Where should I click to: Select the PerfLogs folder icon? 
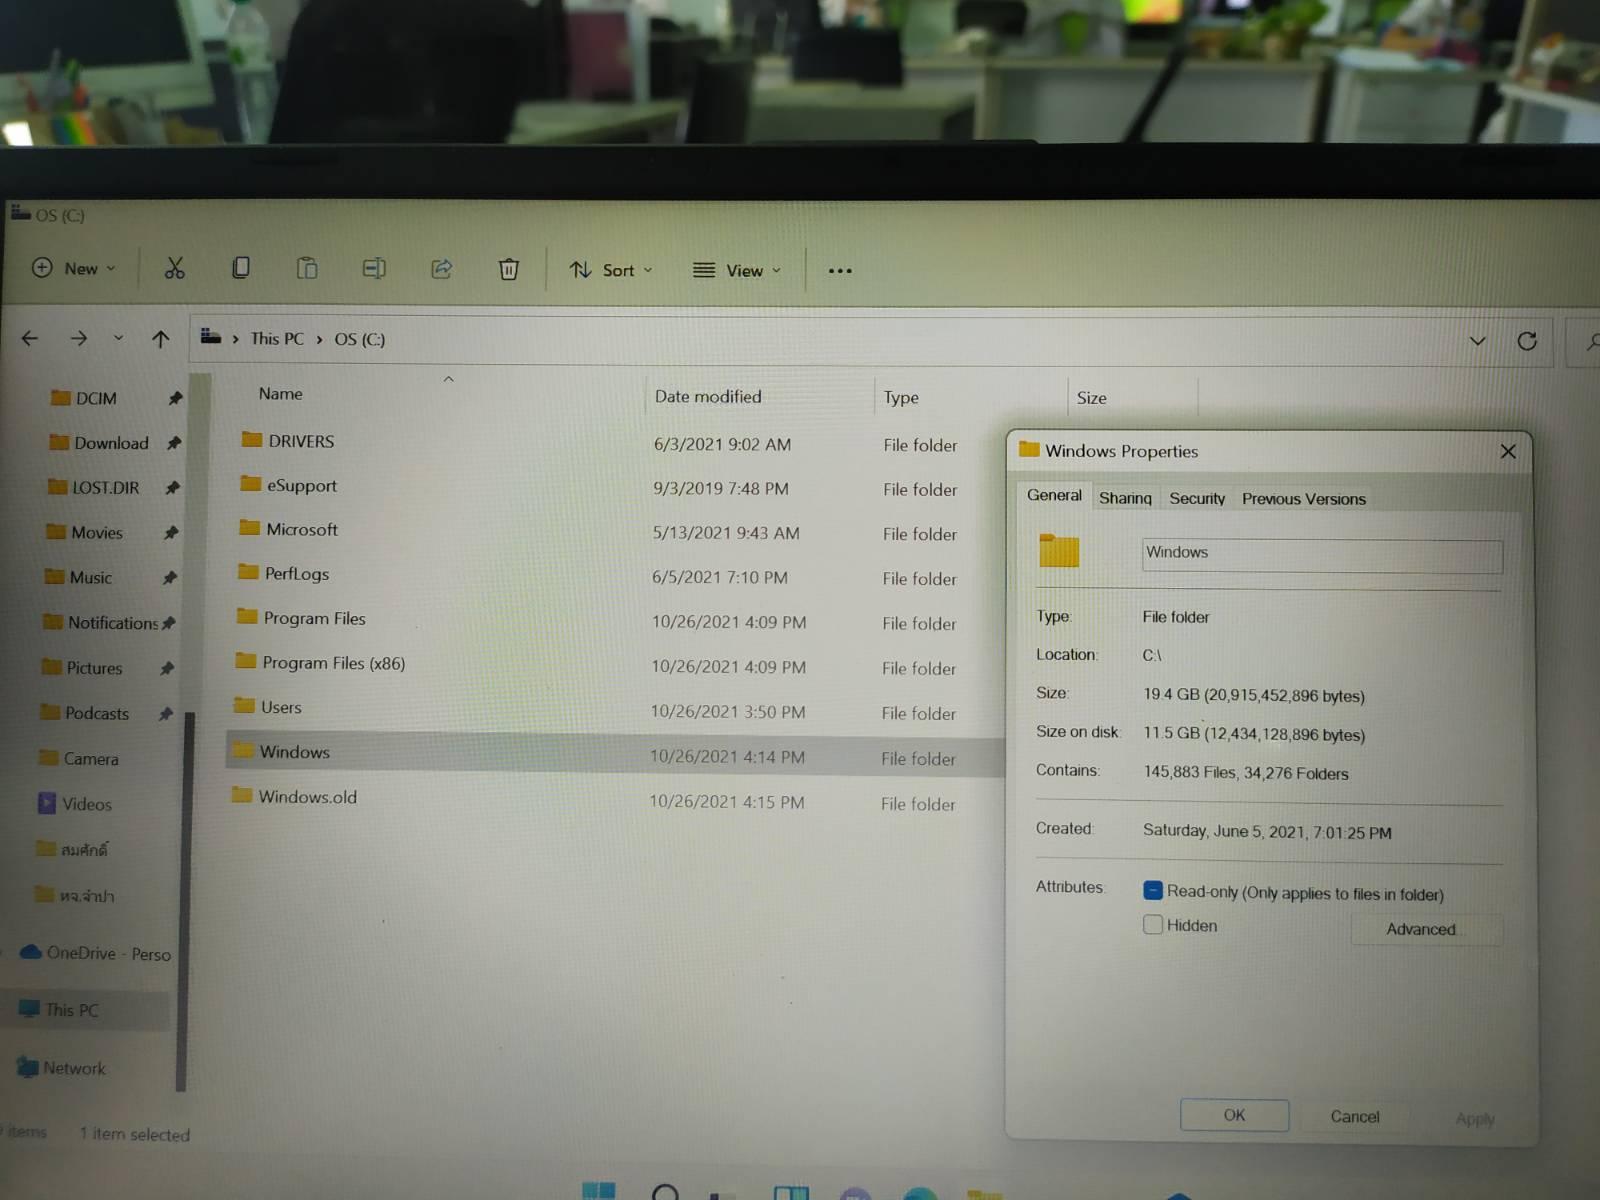pos(249,572)
